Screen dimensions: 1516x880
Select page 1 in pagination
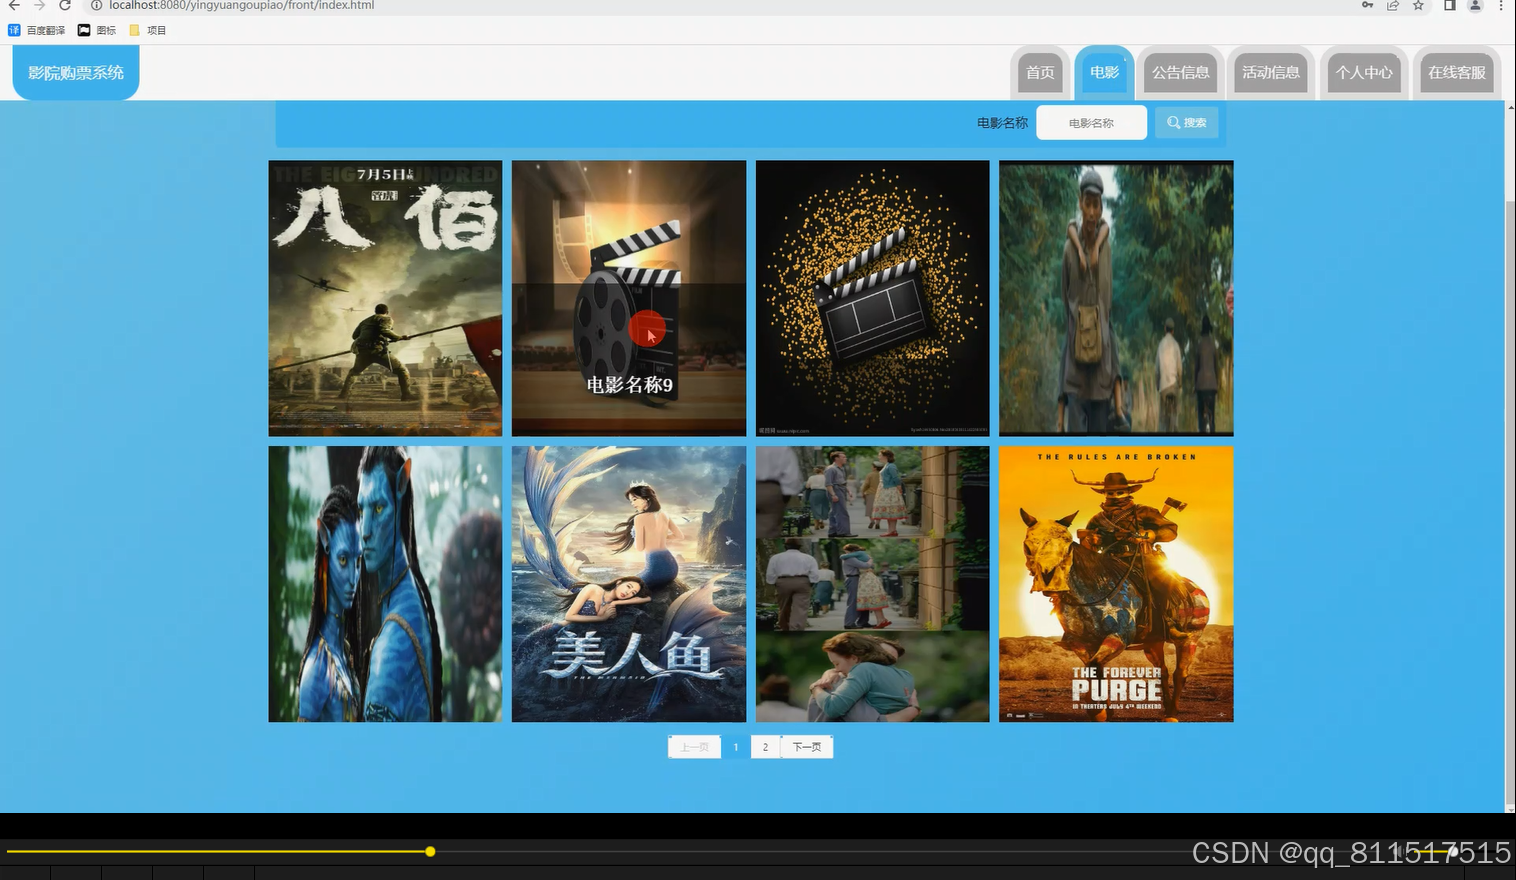coord(736,747)
